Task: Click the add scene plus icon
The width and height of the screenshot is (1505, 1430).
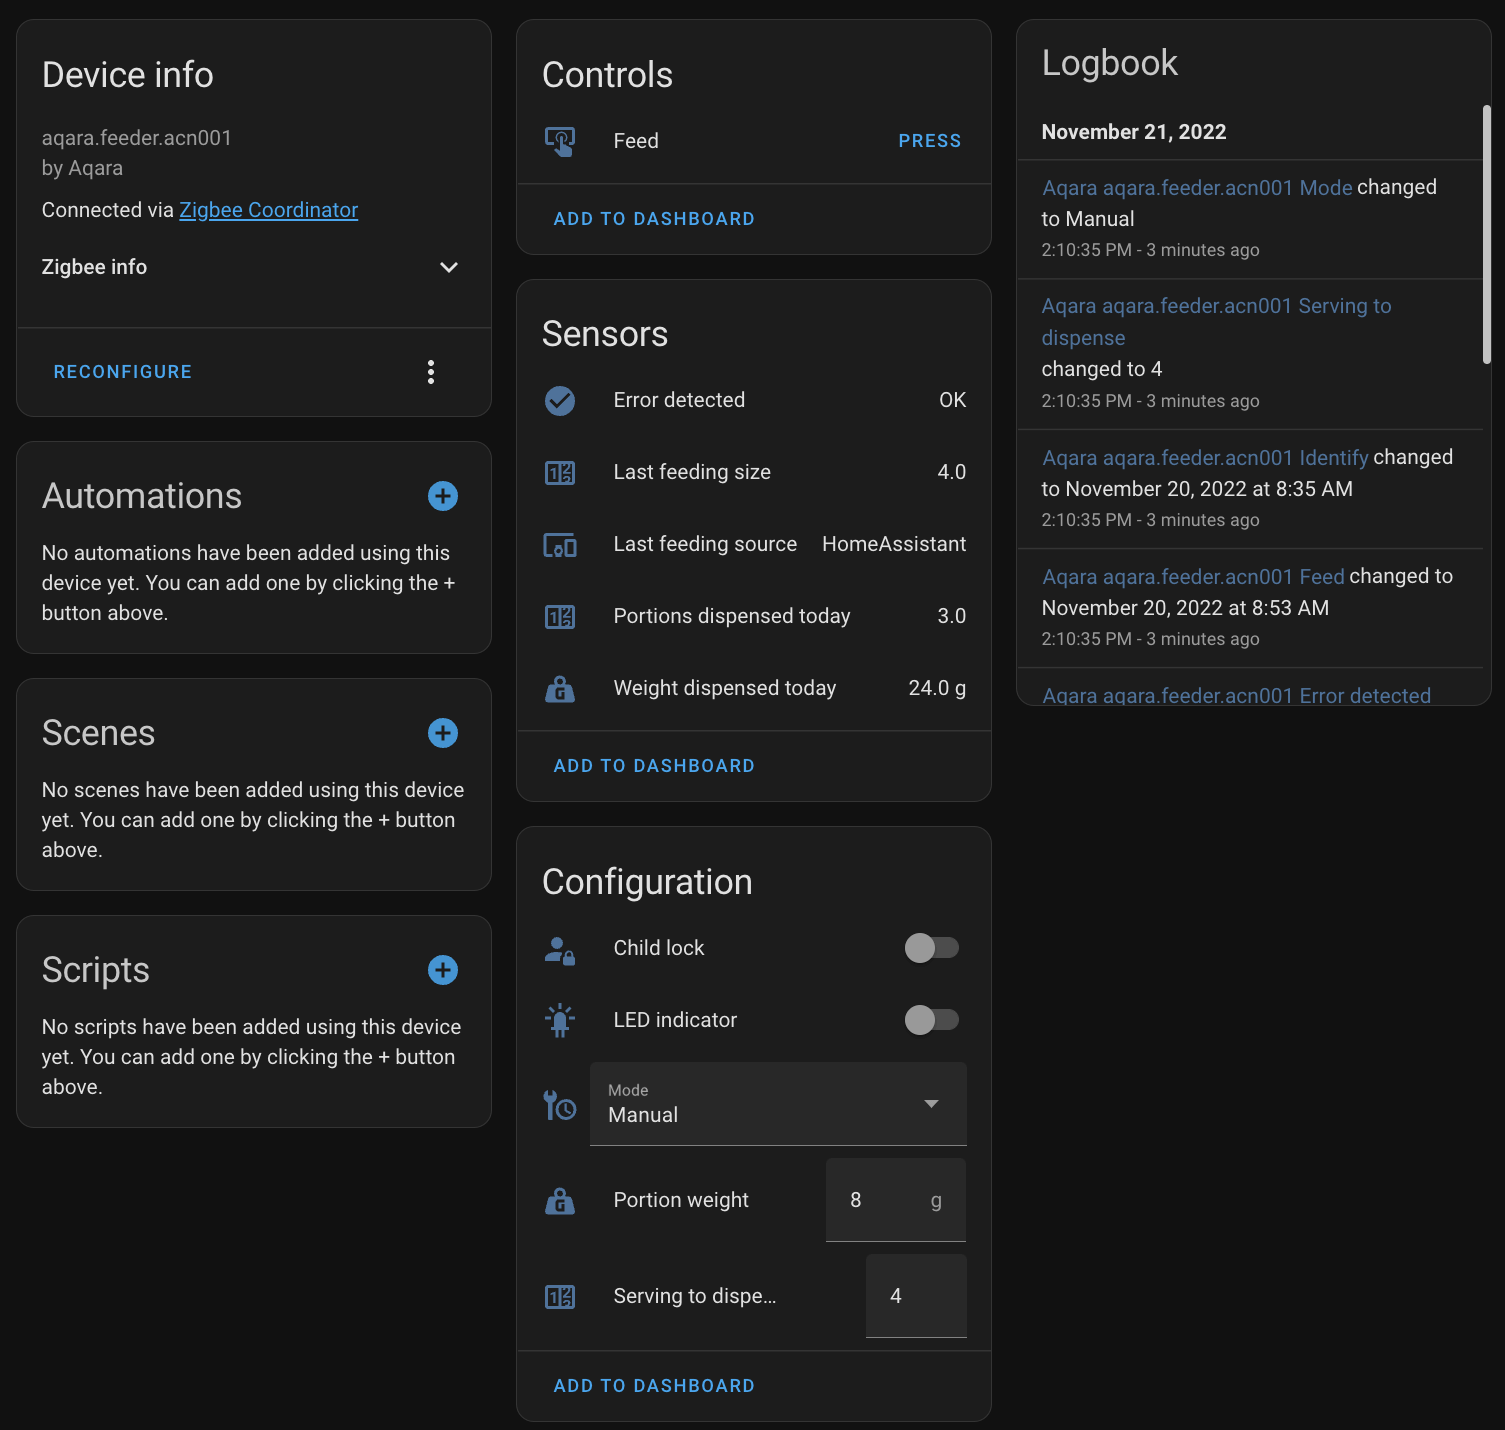Action: 442,733
